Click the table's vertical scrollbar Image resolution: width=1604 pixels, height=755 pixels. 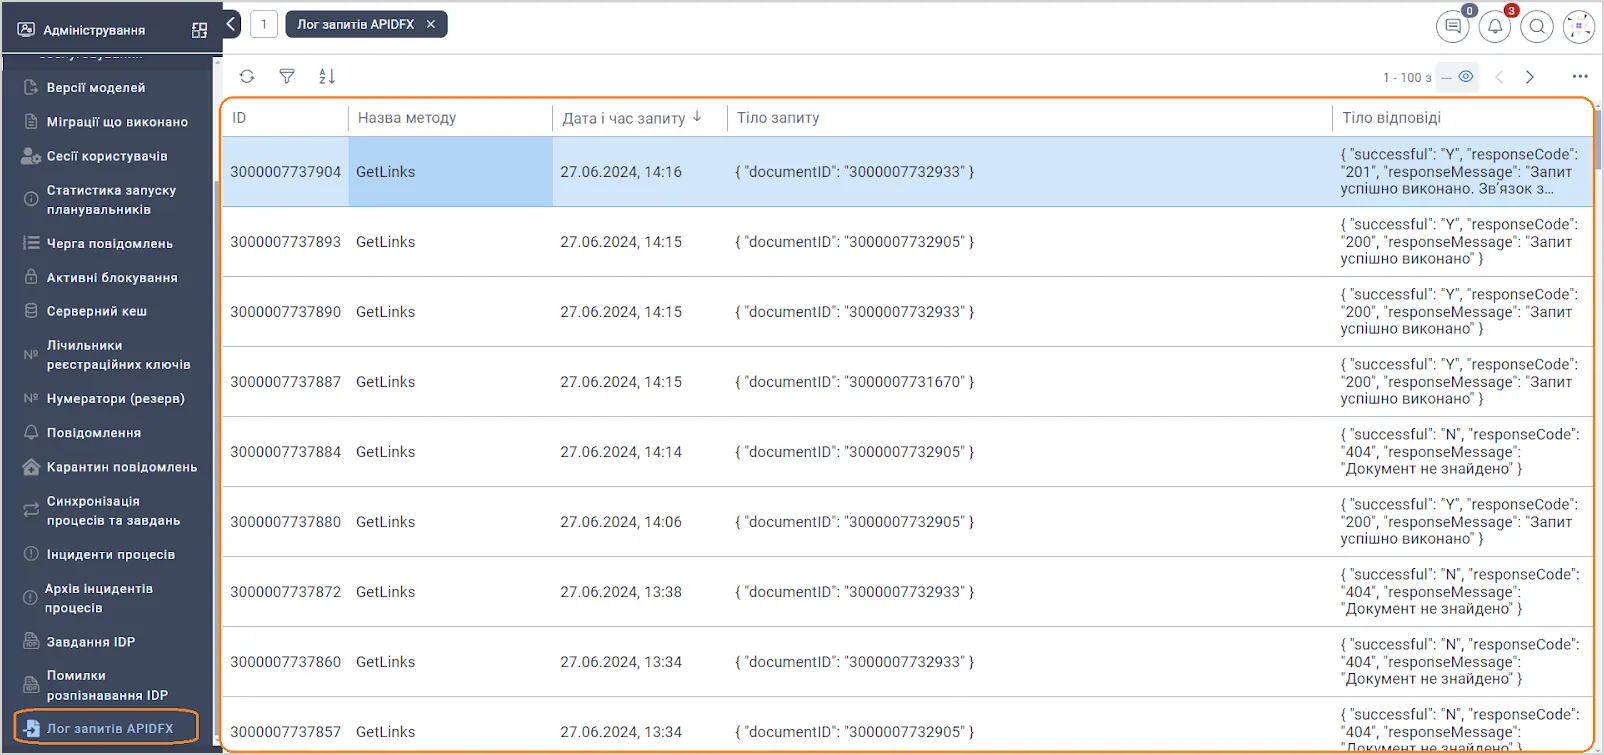[1598, 140]
